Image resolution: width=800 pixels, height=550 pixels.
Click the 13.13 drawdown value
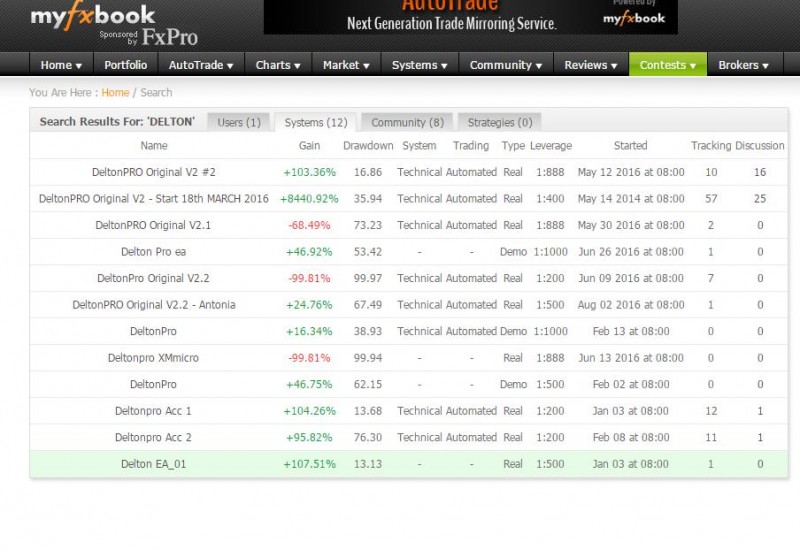point(368,464)
